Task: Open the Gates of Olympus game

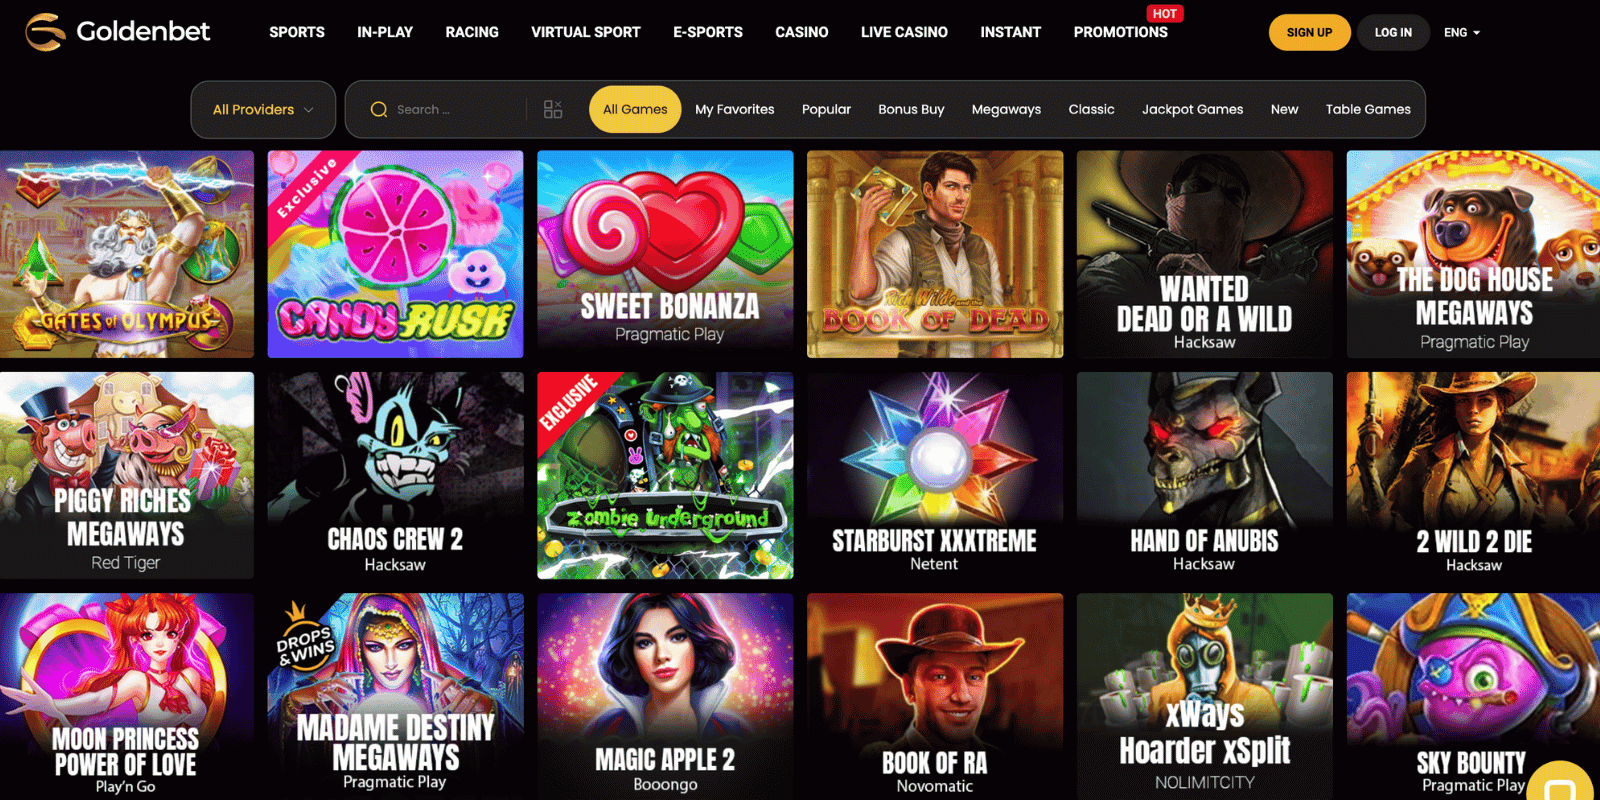Action: click(127, 254)
